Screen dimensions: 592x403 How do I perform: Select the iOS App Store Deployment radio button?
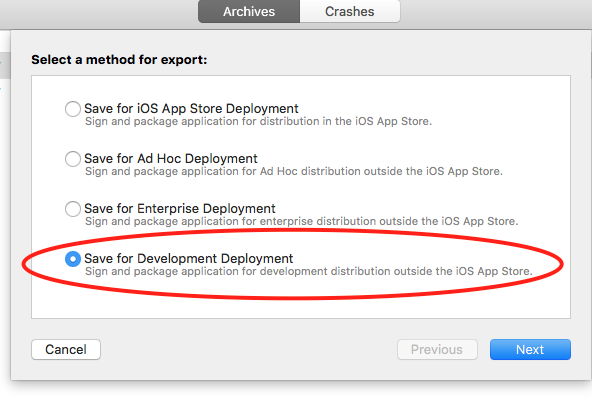click(72, 109)
